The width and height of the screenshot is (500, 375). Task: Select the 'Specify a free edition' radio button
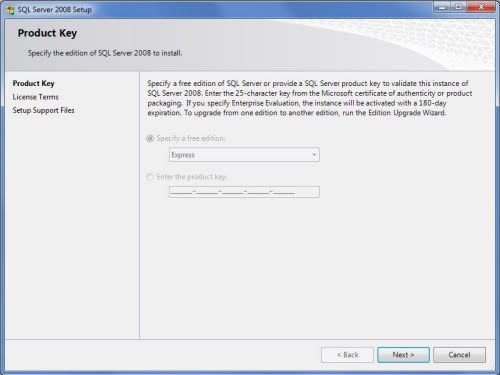coord(150,138)
